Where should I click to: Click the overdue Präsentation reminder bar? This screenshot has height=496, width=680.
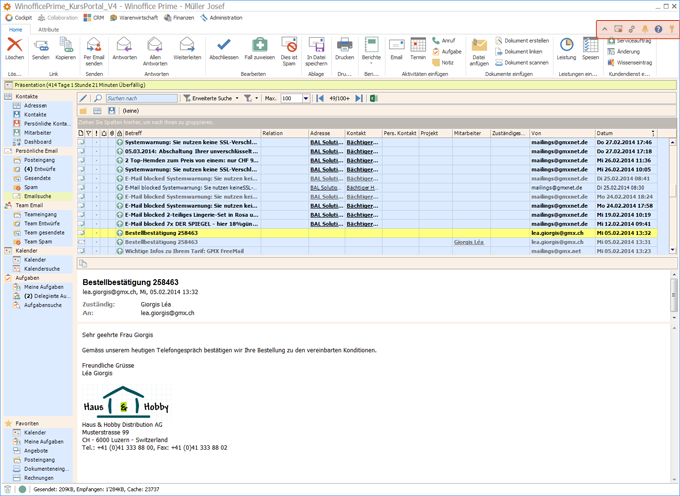(x=340, y=85)
